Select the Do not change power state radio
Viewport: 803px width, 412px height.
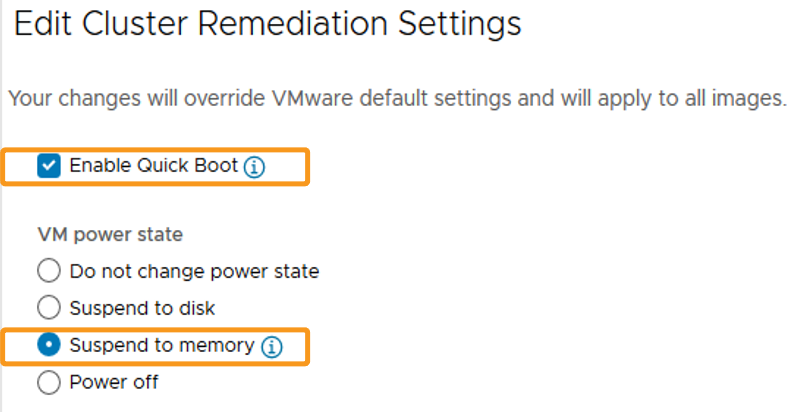click(x=49, y=271)
